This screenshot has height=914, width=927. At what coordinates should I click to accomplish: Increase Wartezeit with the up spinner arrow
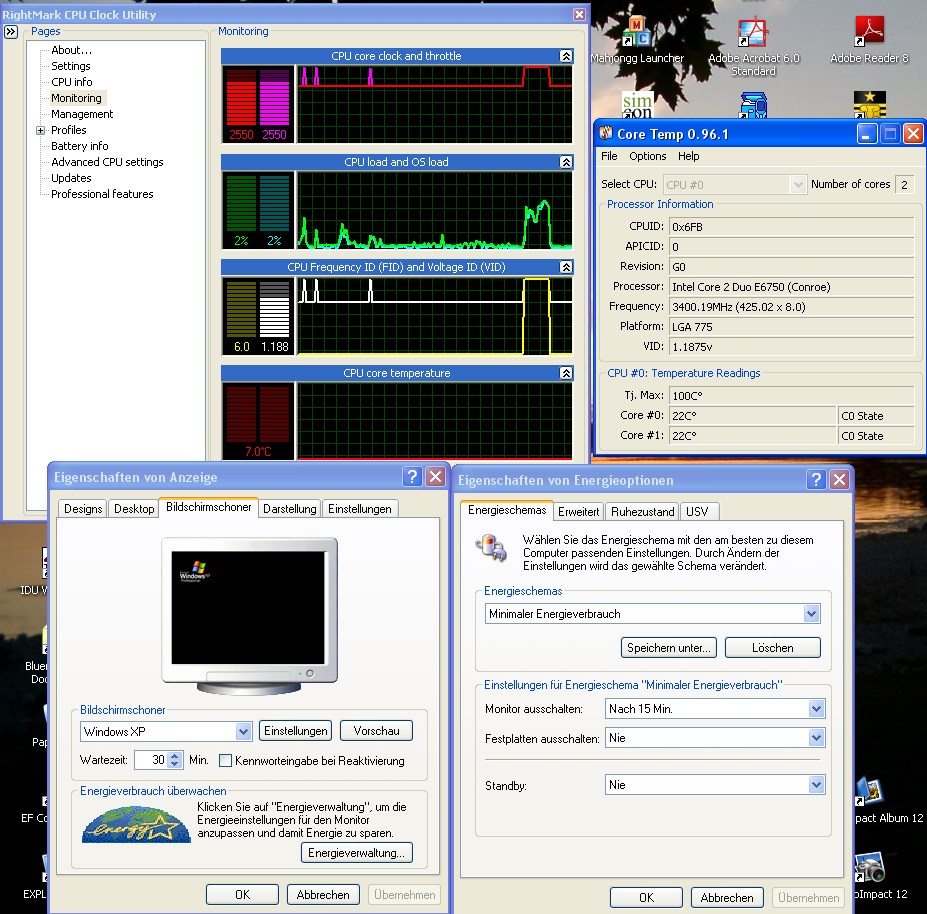tap(174, 756)
